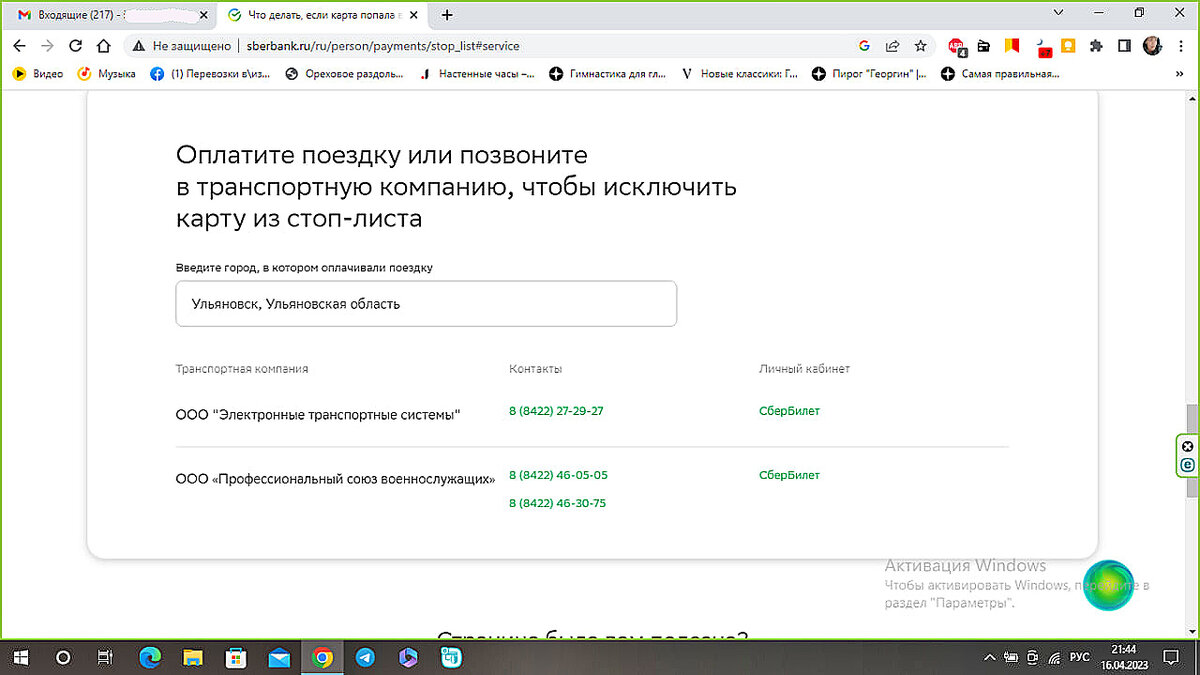1200x675 pixels.
Task: Click the city input showing Ульяновск
Action: coord(426,303)
